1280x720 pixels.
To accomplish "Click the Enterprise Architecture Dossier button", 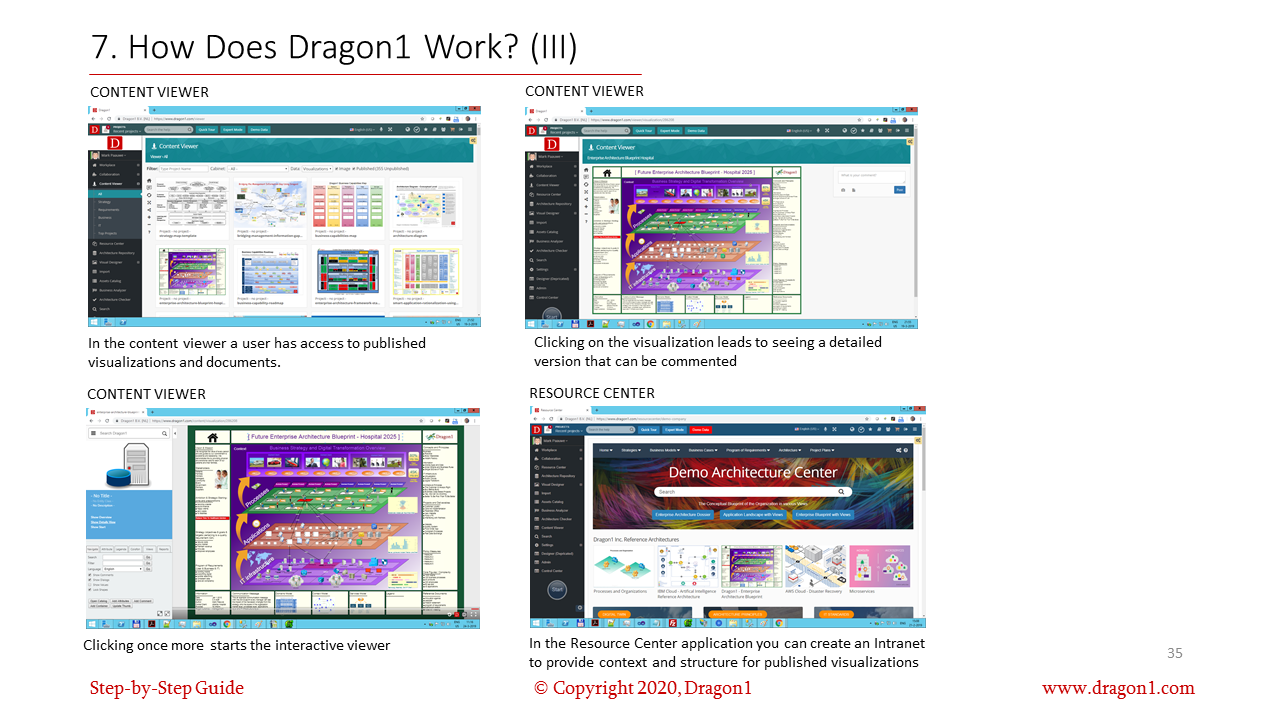I will [682, 514].
